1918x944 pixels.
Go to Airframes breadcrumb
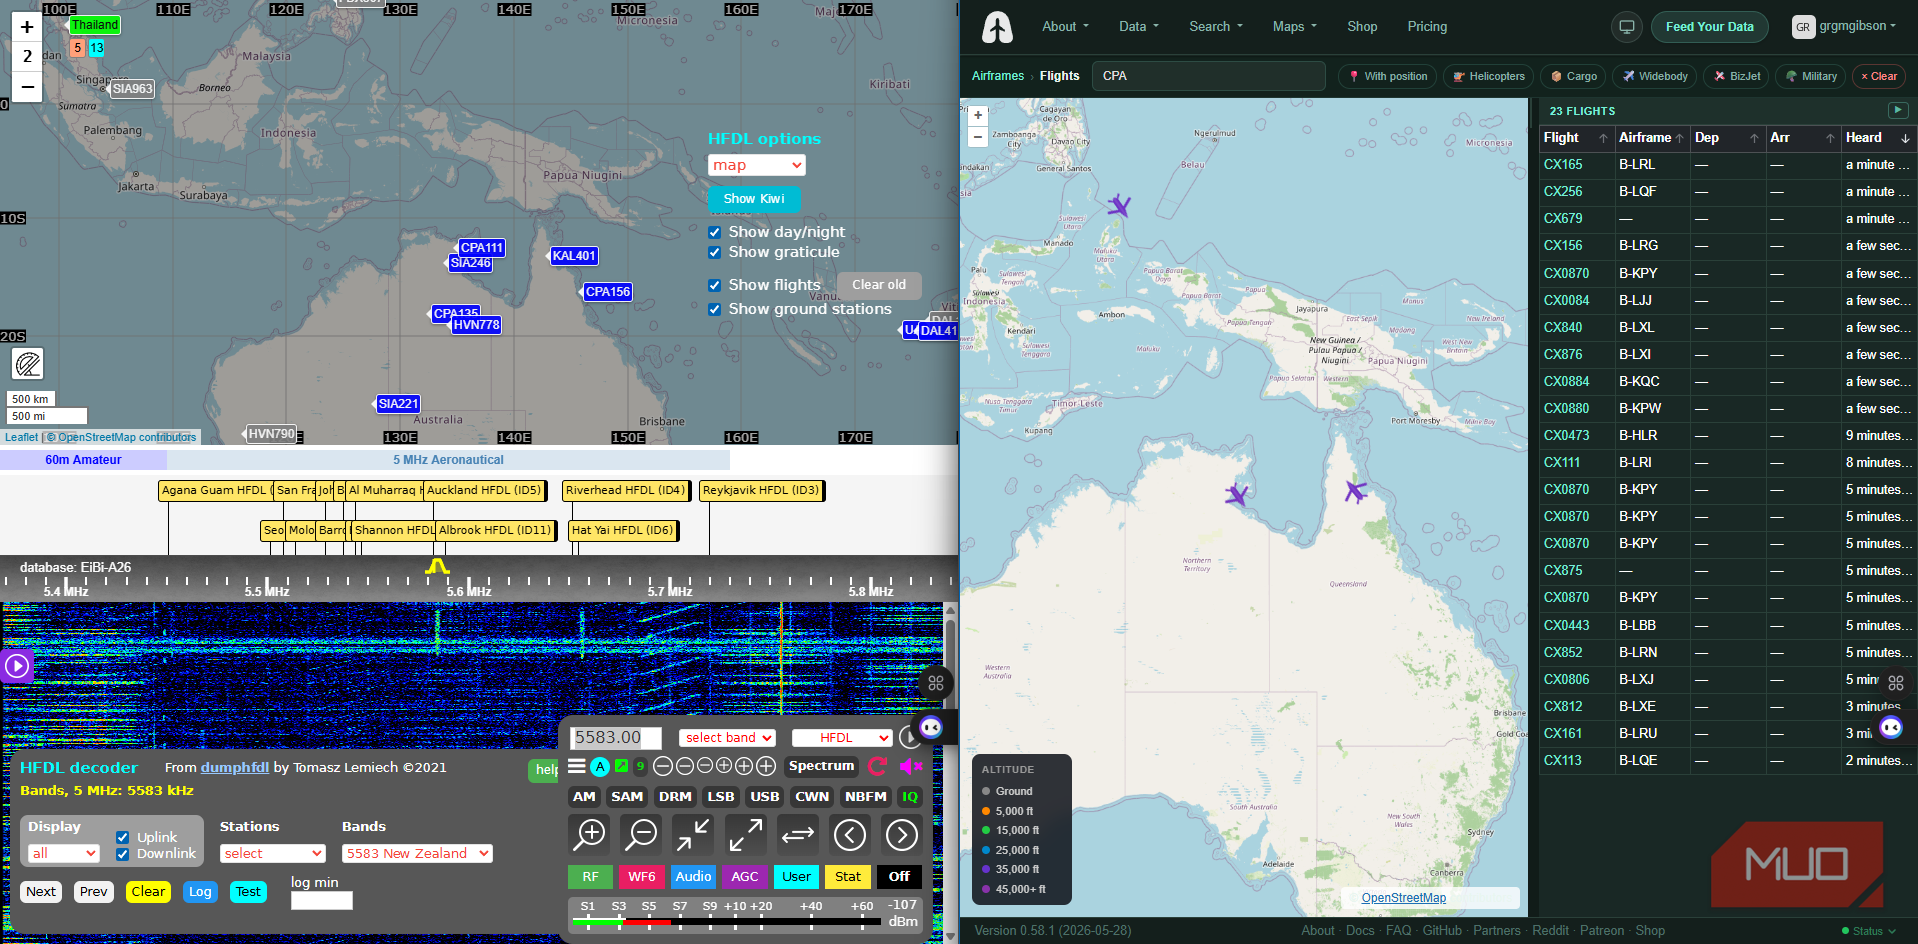[998, 76]
